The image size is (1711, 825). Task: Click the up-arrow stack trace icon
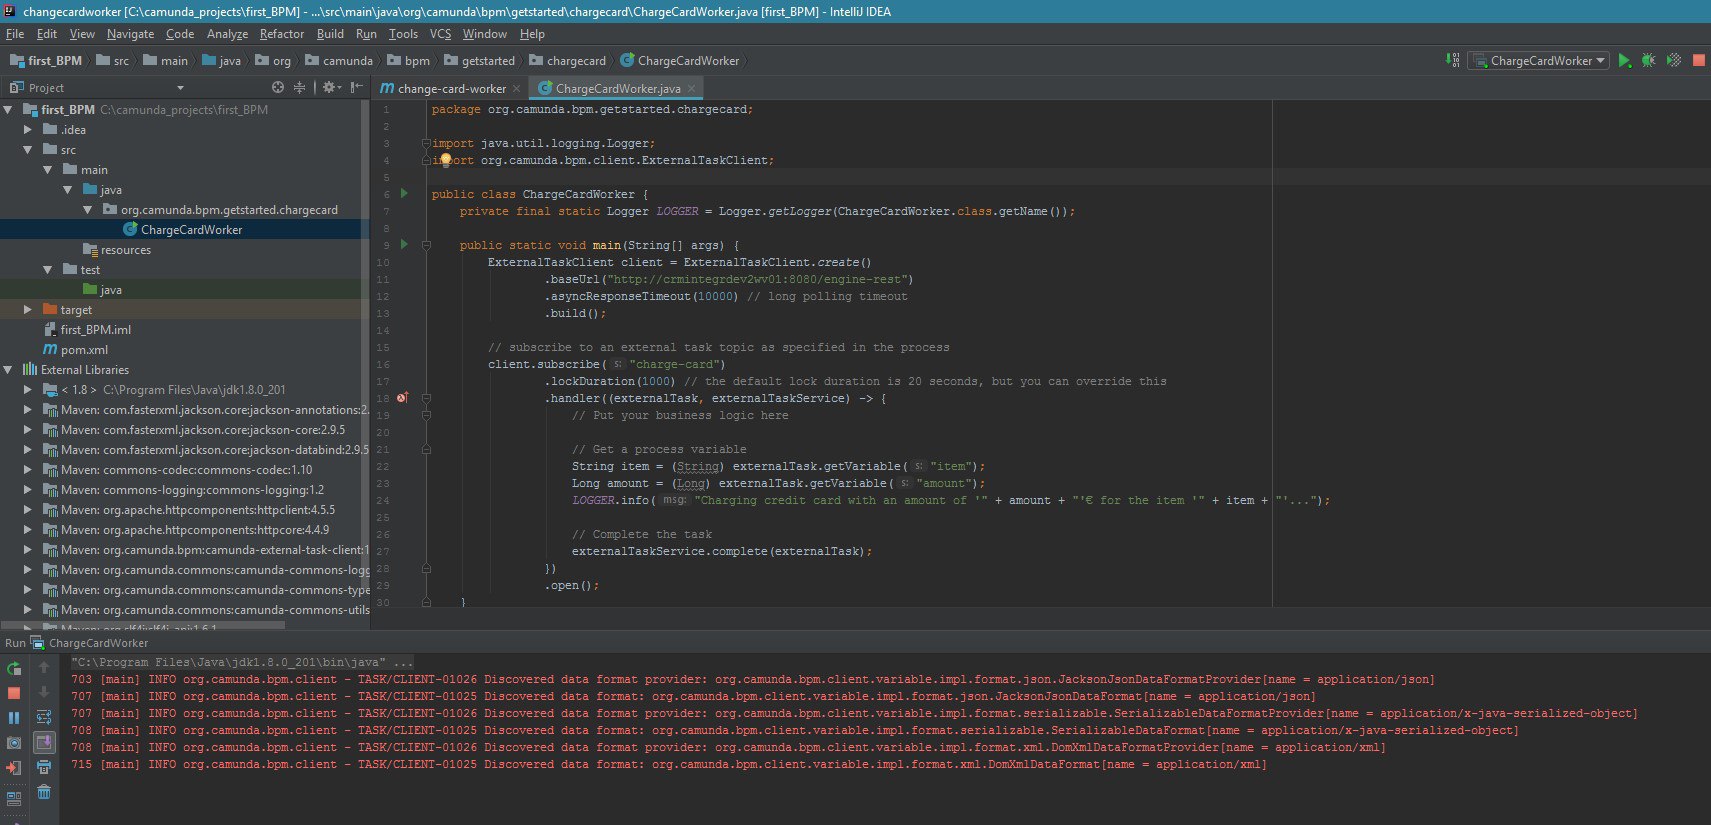click(44, 667)
